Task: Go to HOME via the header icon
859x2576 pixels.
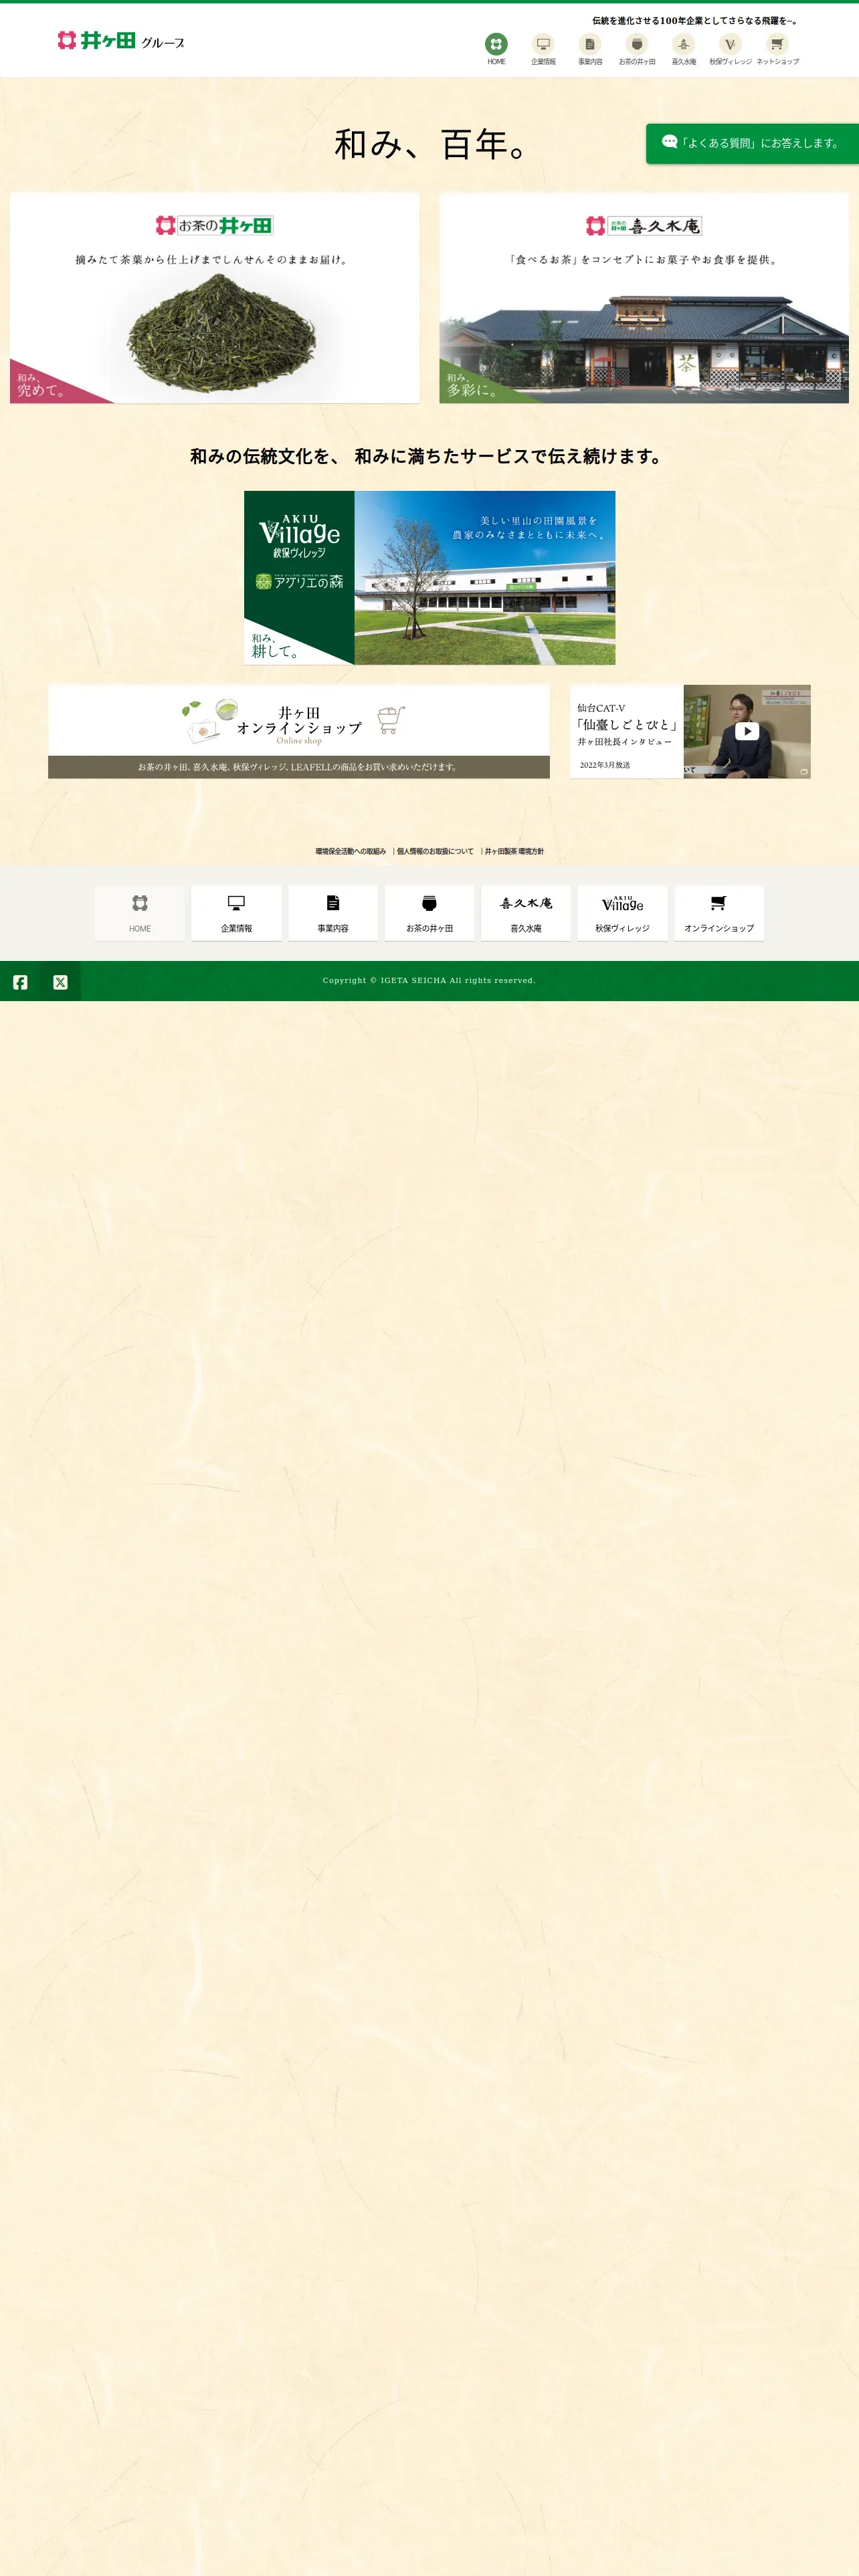Action: [x=496, y=49]
